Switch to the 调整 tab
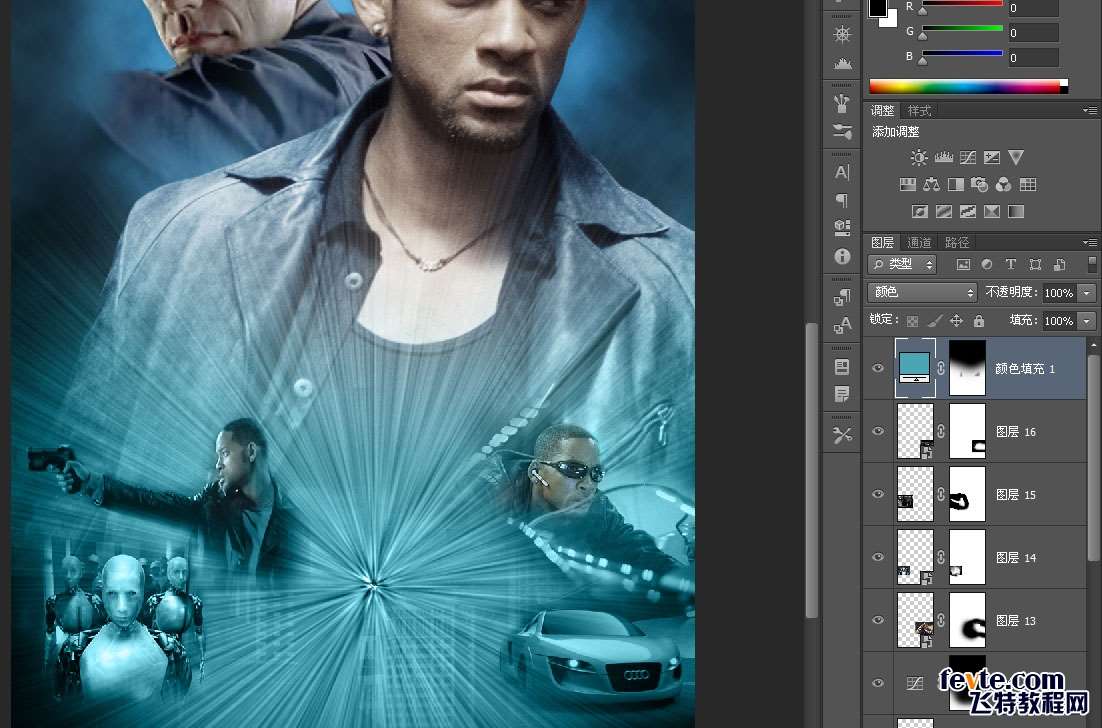 tap(882, 110)
